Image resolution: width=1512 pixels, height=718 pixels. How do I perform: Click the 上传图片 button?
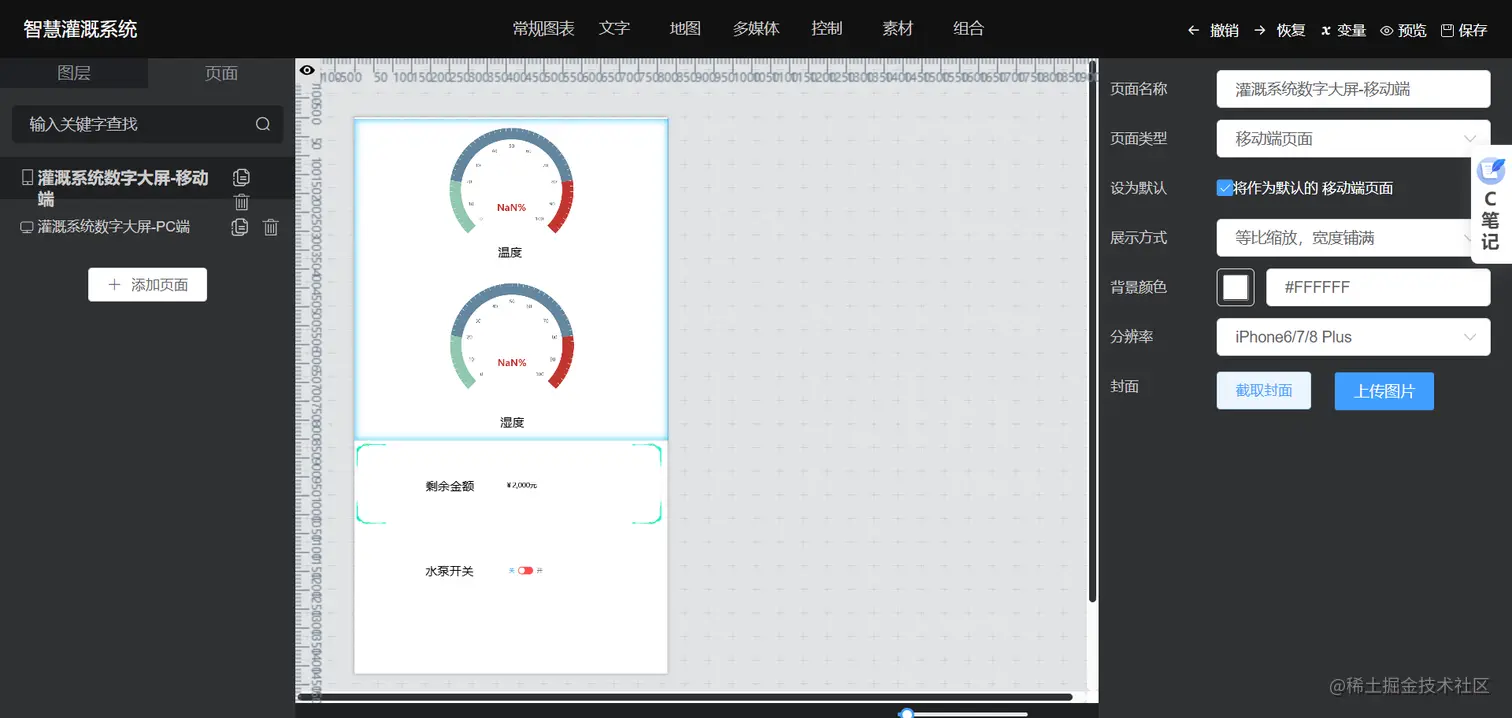[1384, 391]
